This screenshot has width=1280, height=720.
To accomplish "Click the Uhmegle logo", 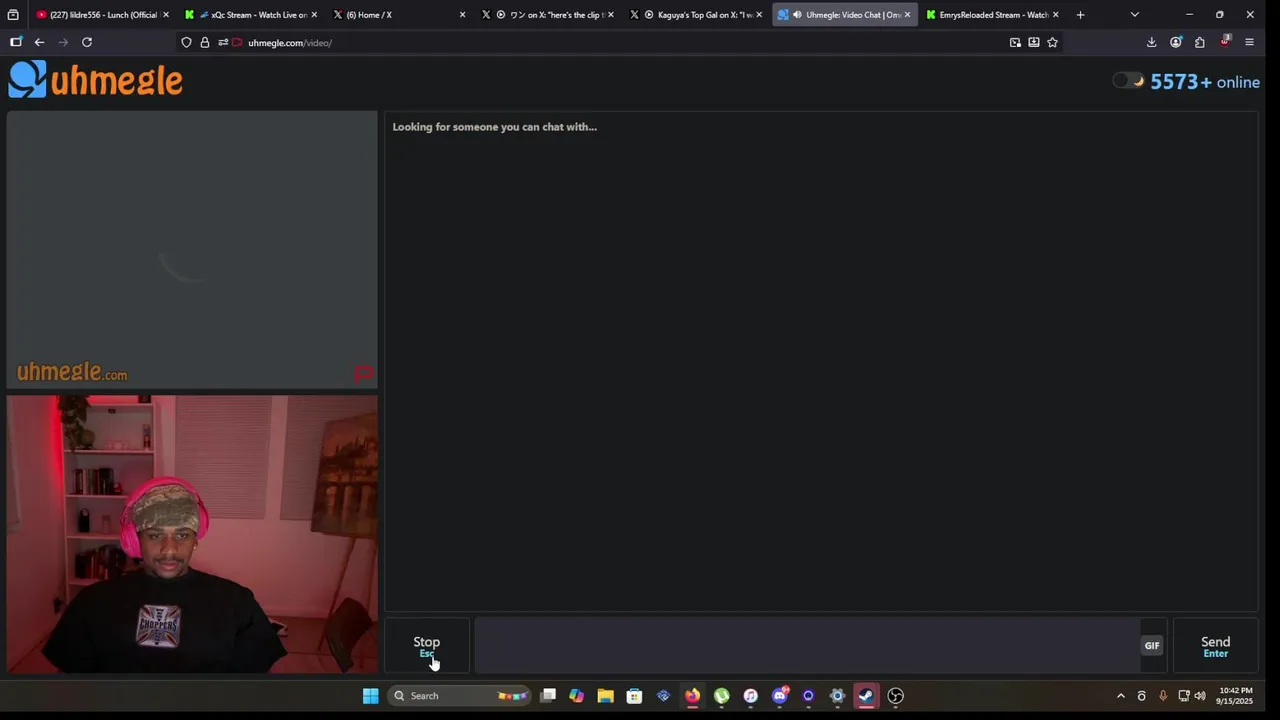I will point(96,80).
